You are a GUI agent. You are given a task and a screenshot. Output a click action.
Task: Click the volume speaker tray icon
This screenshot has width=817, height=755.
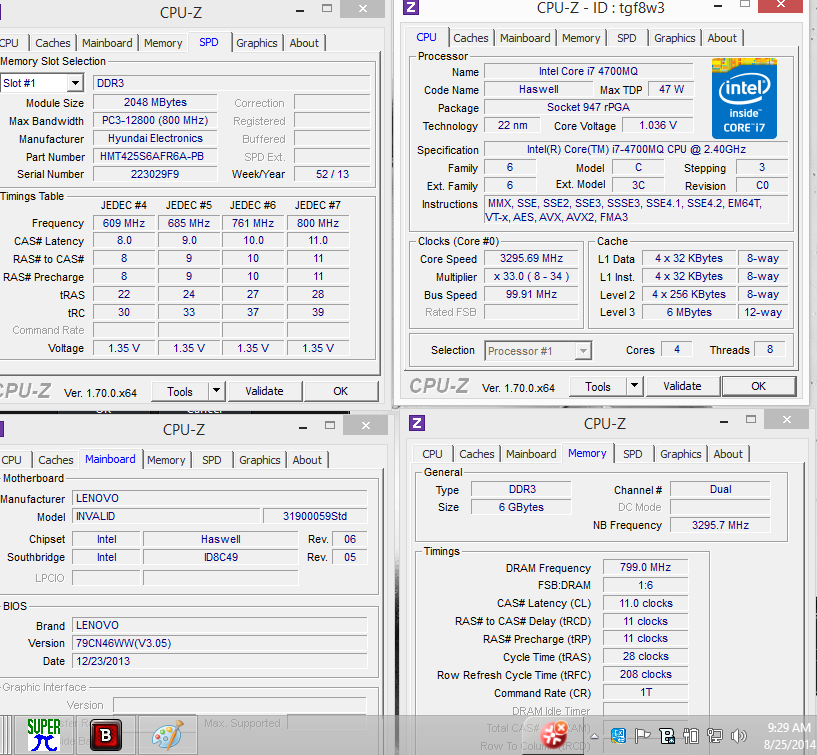click(x=738, y=736)
